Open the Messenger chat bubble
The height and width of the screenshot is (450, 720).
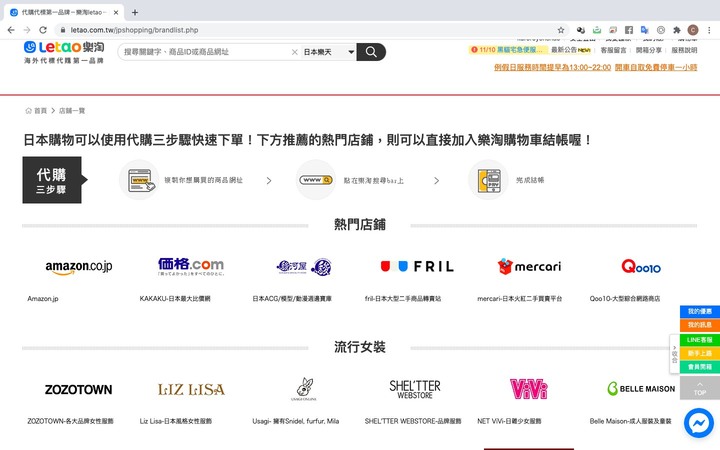pos(698,424)
